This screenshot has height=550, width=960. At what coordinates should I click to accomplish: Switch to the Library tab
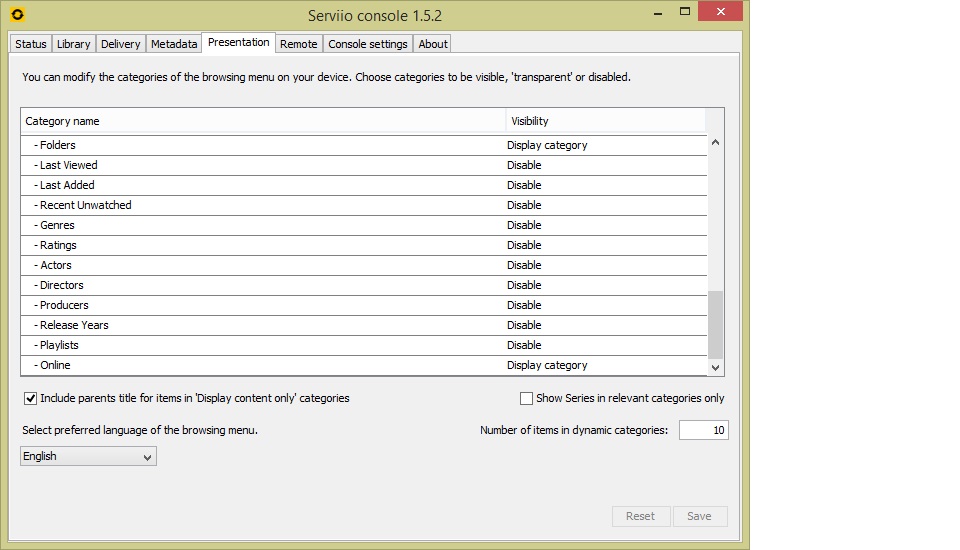point(74,44)
